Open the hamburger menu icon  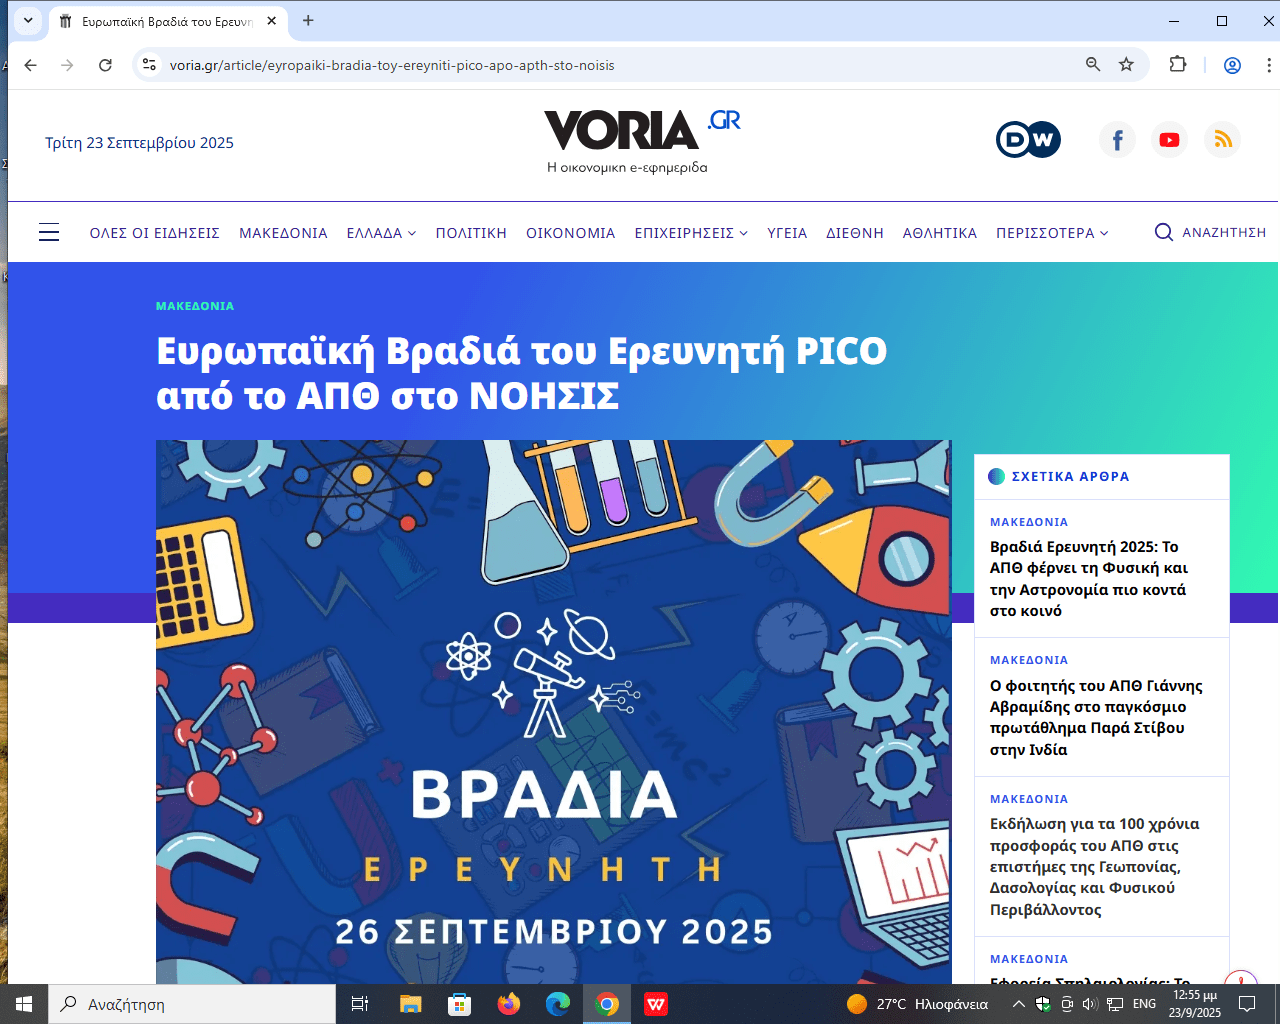tap(49, 233)
